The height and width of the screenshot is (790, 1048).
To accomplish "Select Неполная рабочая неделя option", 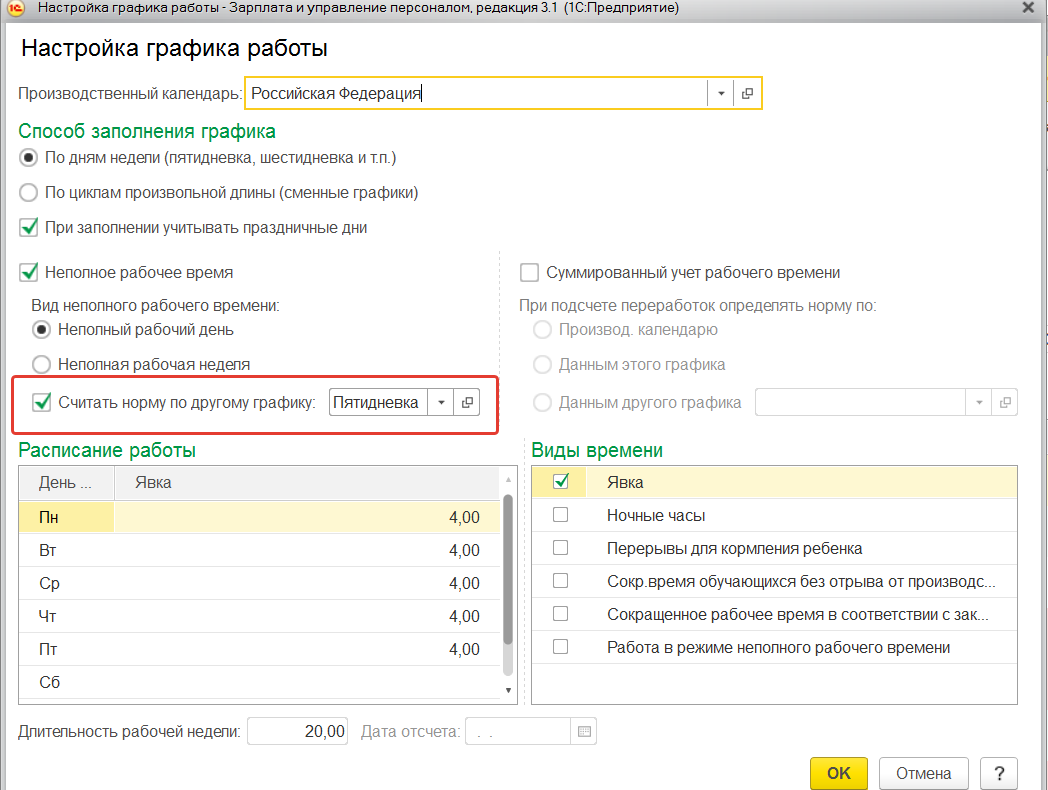I will coord(41,364).
